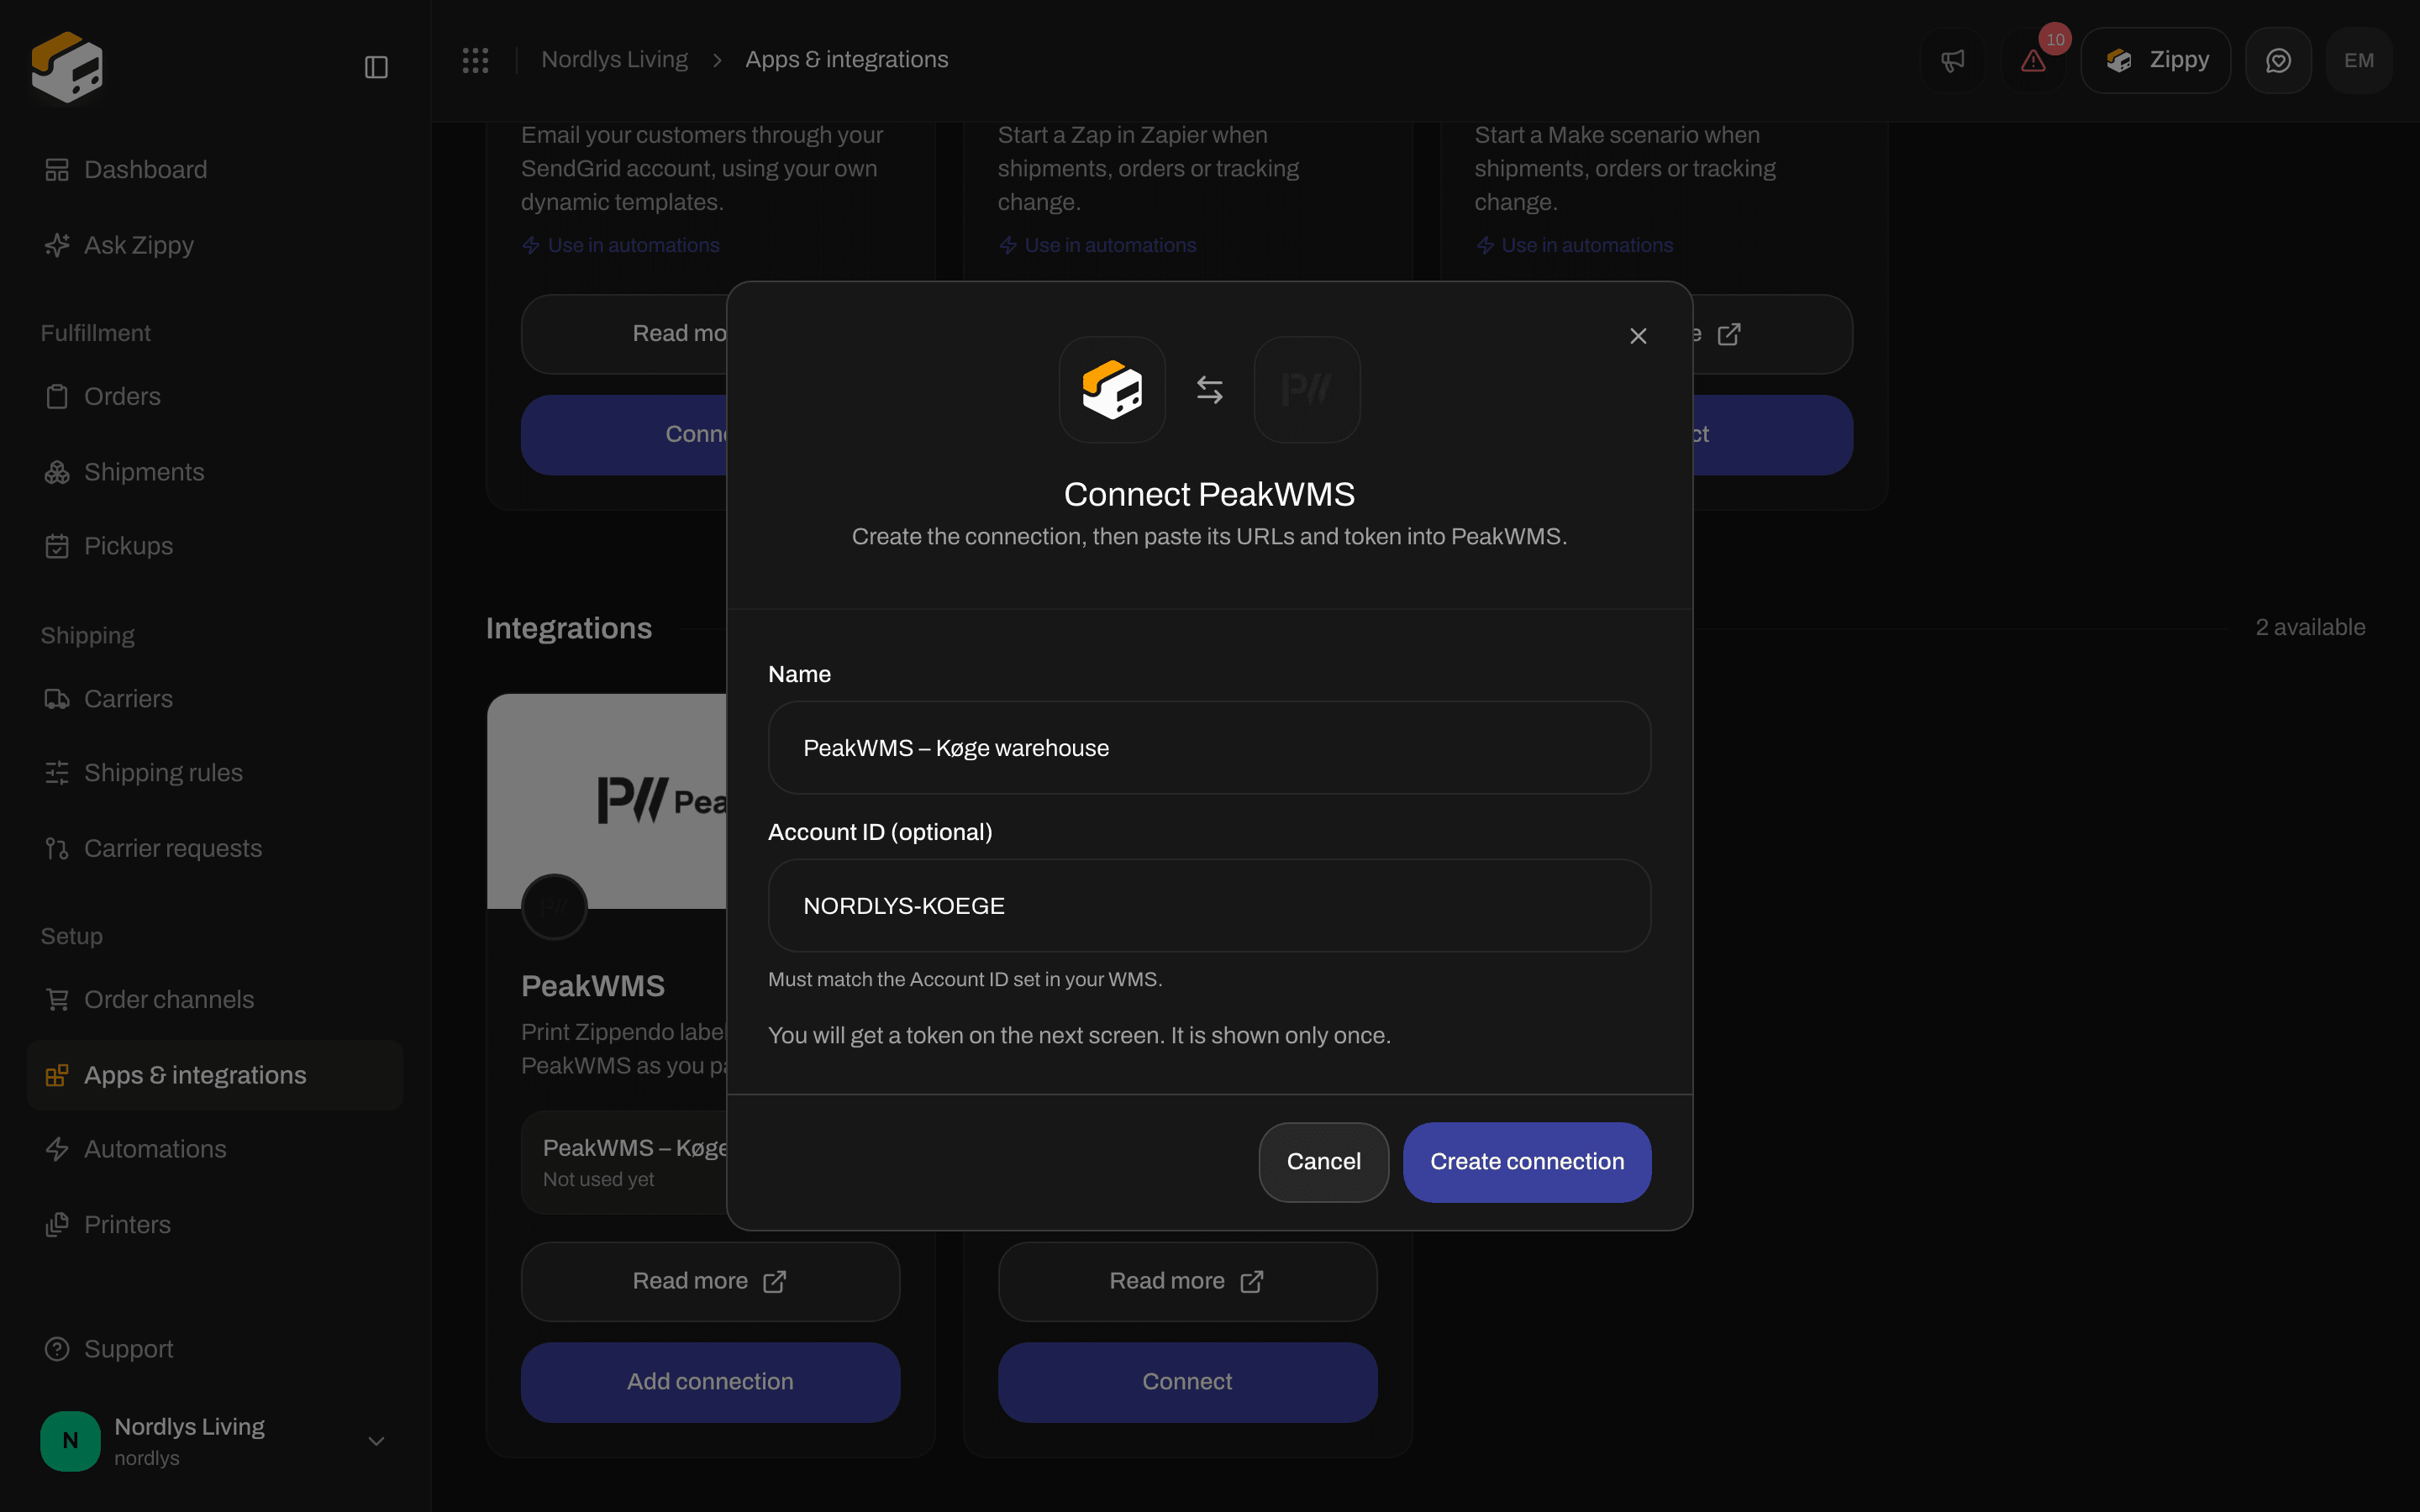Expand the Nordlys Living account switcher
The image size is (2420, 1512).
point(215,1441)
